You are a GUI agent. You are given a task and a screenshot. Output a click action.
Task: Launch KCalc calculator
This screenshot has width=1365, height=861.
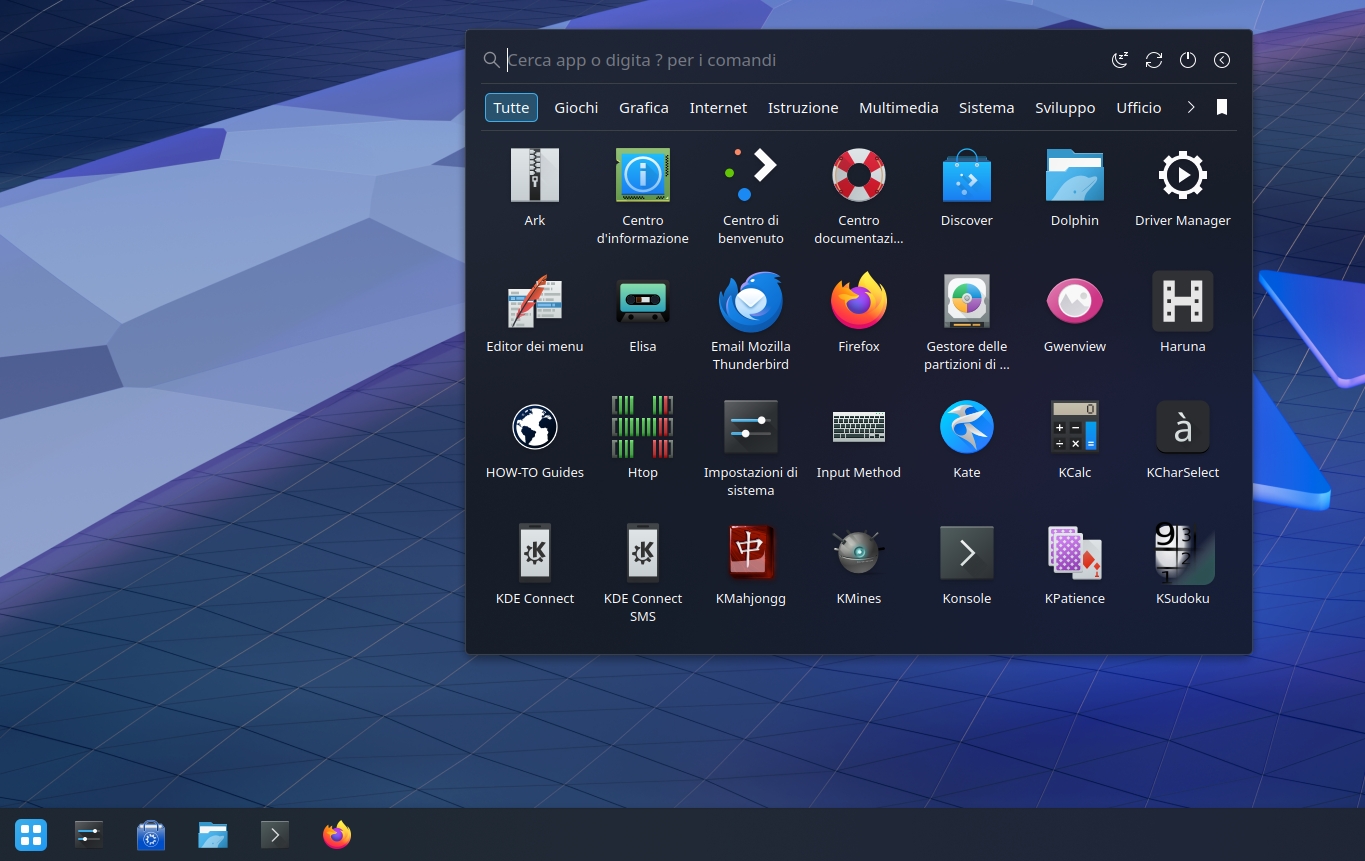[1075, 440]
